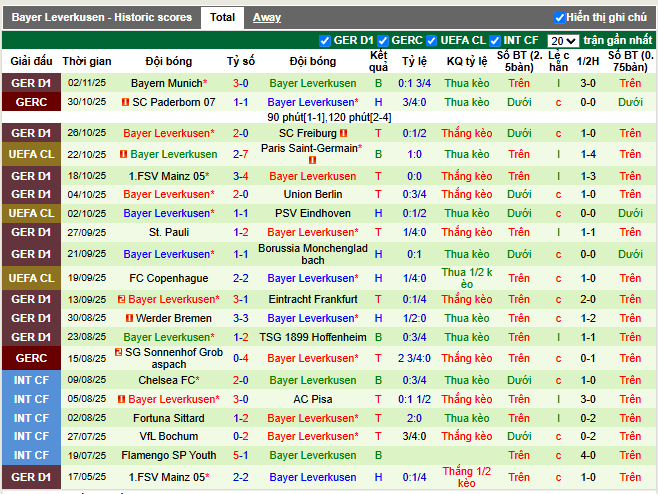Click the 1/2H column header
The image size is (658, 494).
click(x=588, y=61)
